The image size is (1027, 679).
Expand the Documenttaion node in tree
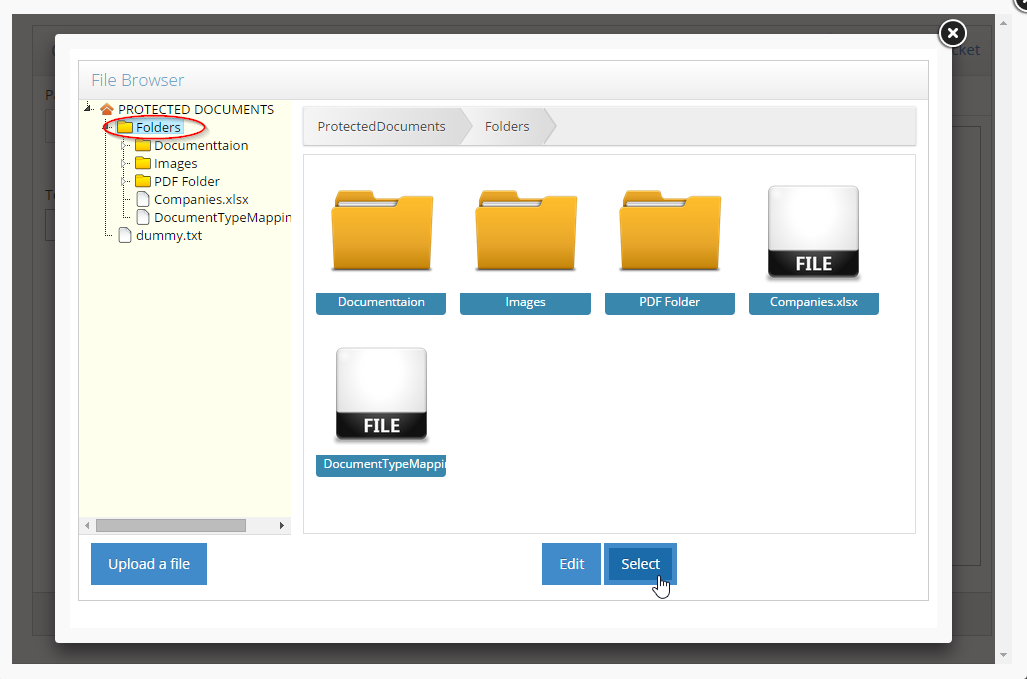coord(125,146)
